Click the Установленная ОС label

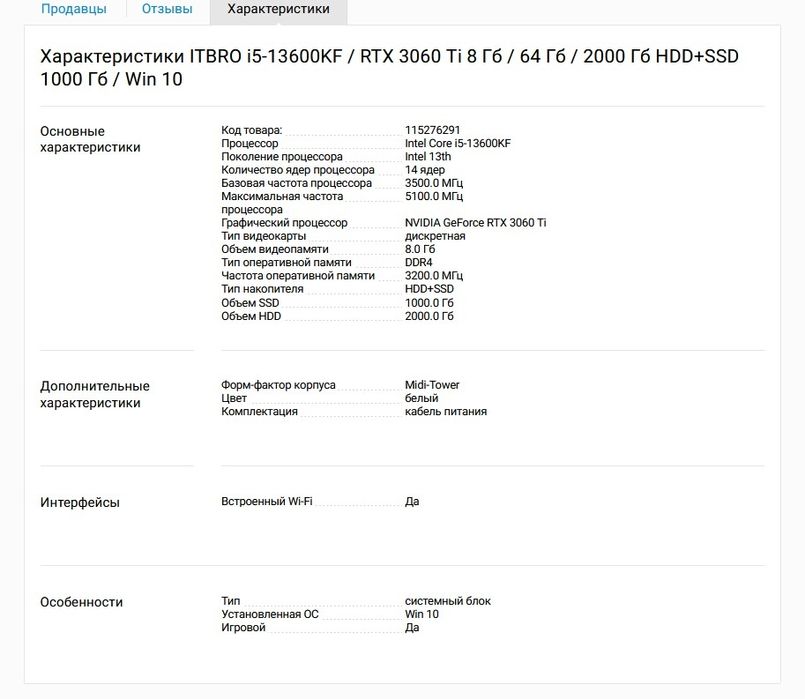coord(270,614)
